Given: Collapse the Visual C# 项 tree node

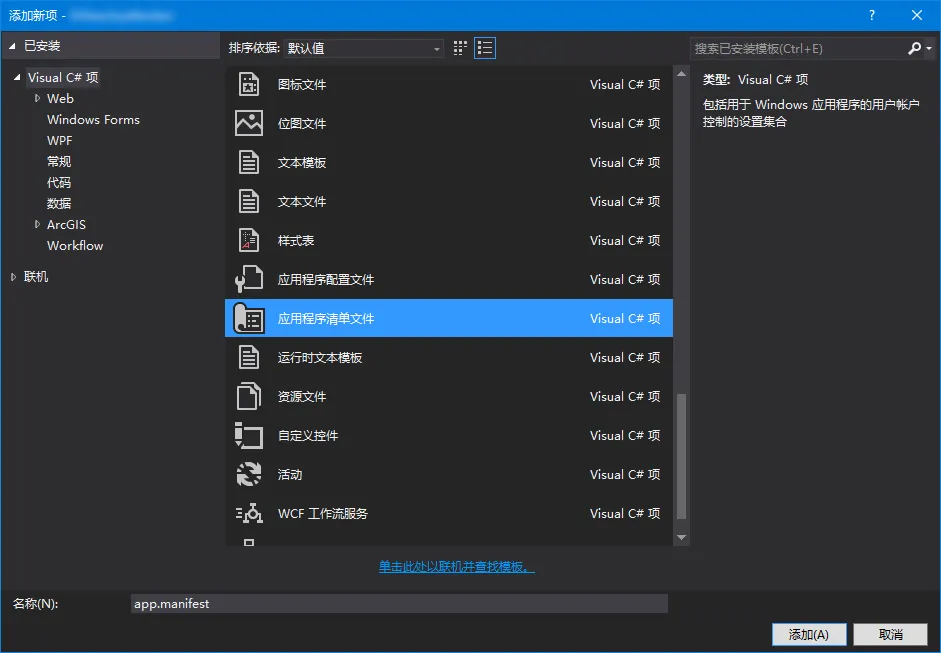Looking at the screenshot, I should 17,77.
